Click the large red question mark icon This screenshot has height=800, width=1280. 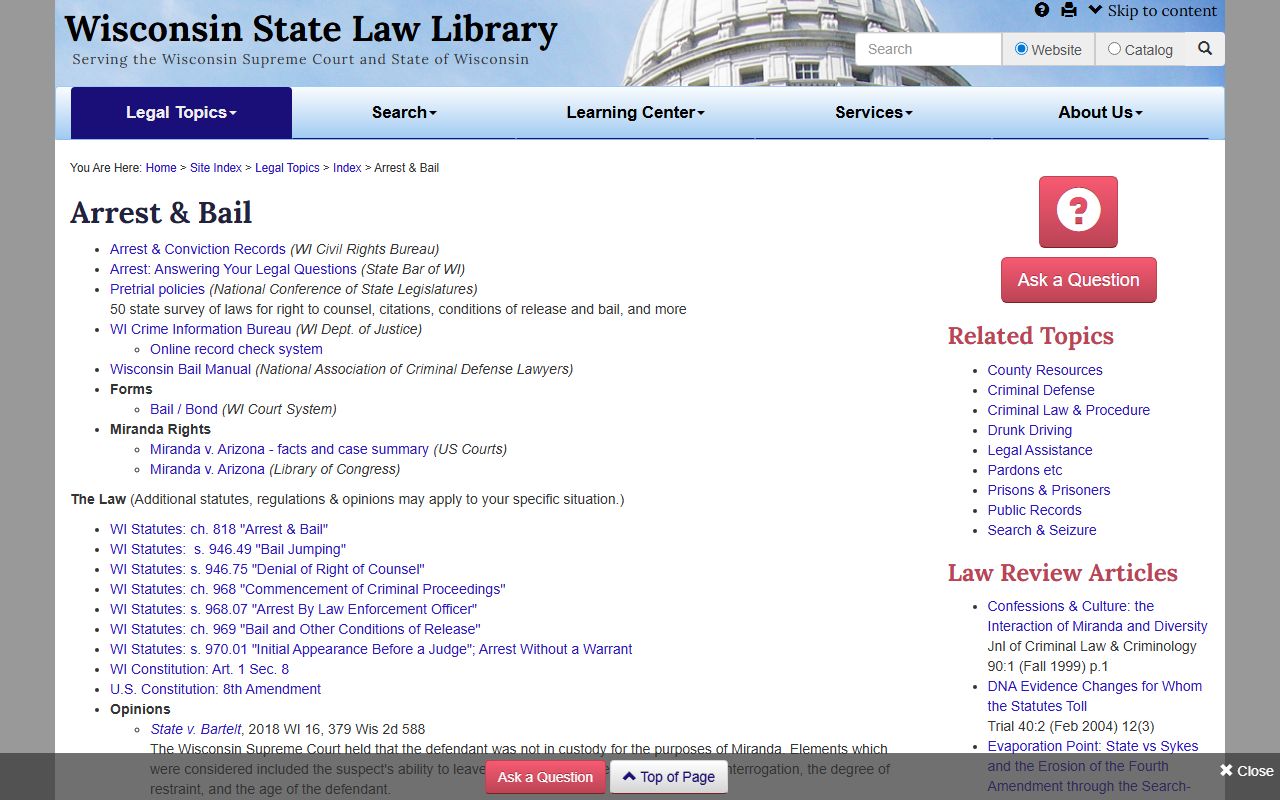[1078, 212]
